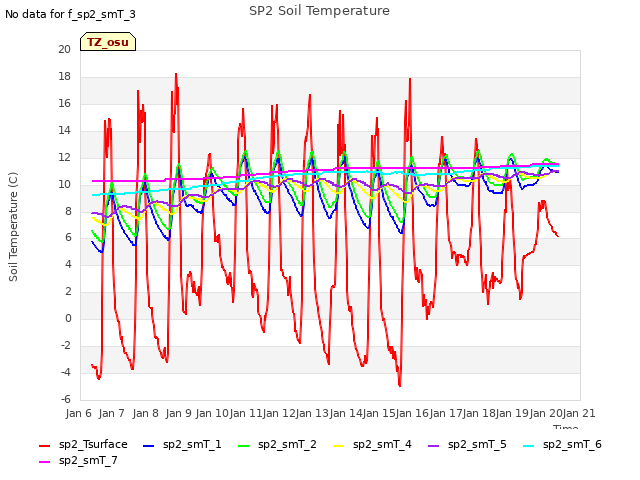Toggle sp2_Tsurface series in legend
Image resolution: width=640 pixels, height=480 pixels.
(83, 444)
